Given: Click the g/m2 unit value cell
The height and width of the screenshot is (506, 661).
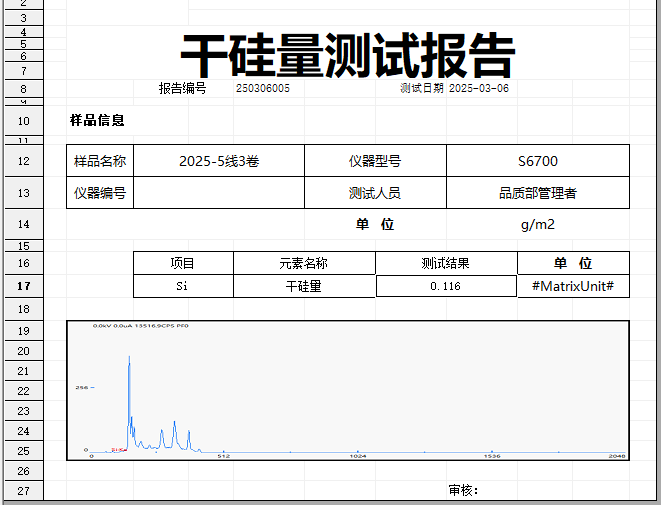Looking at the screenshot, I should (537, 224).
